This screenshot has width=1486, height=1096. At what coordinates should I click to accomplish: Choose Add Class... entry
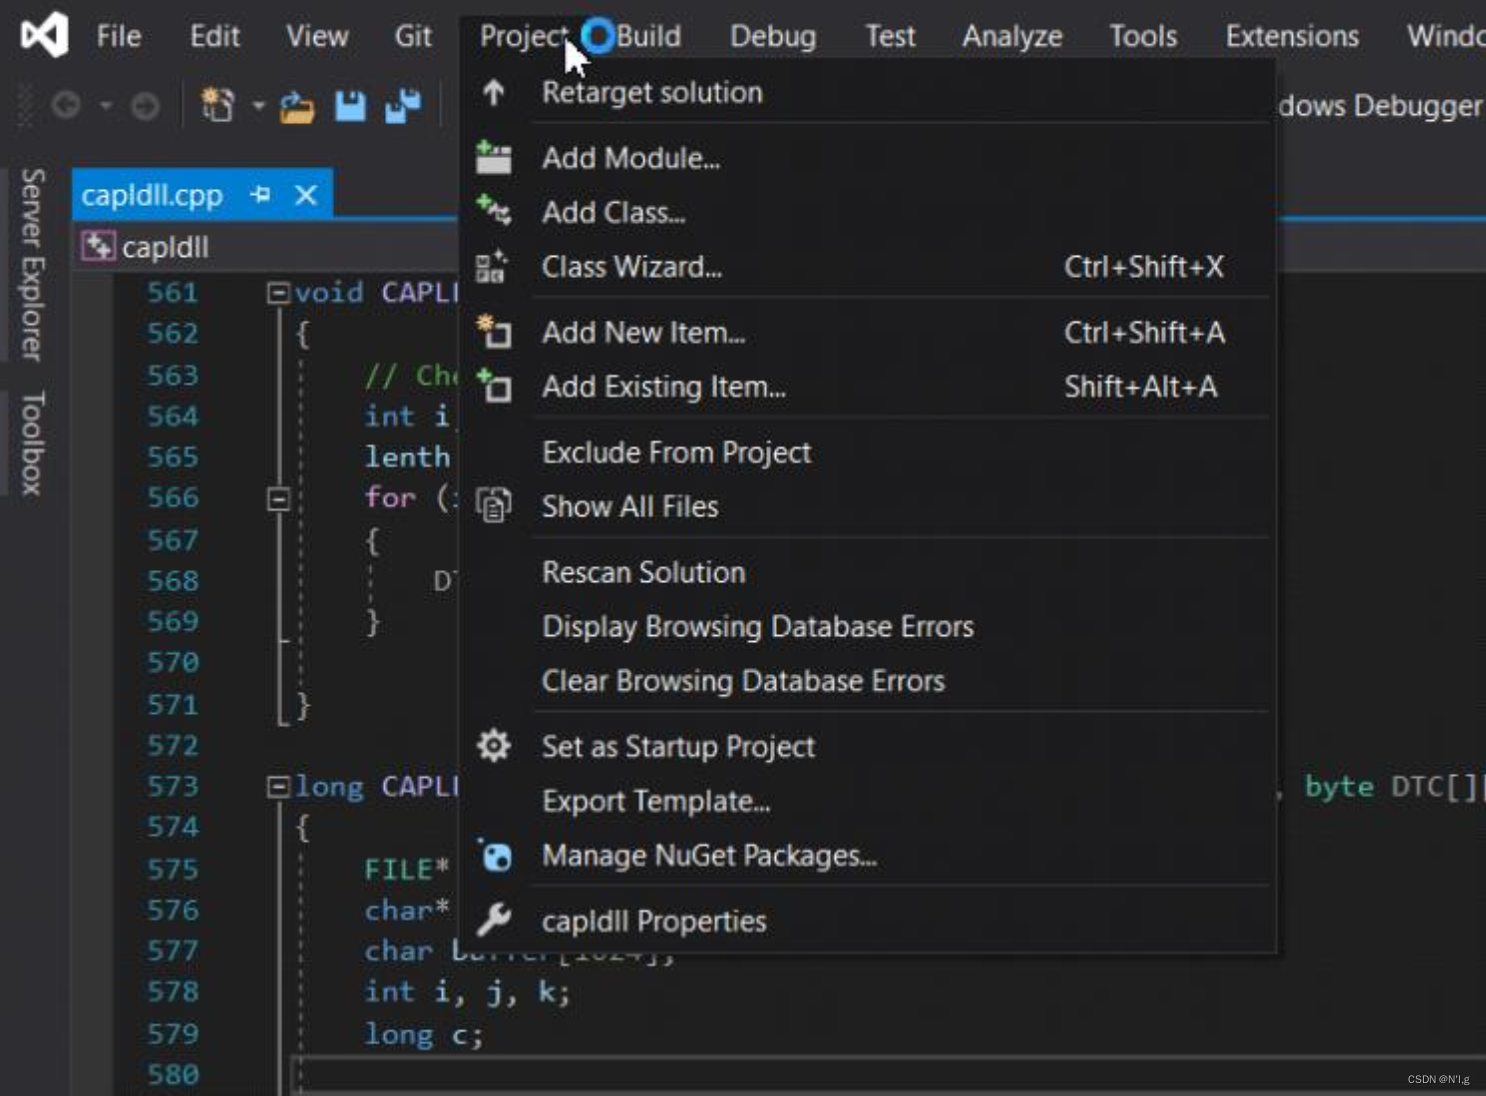pyautogui.click(x=867, y=212)
